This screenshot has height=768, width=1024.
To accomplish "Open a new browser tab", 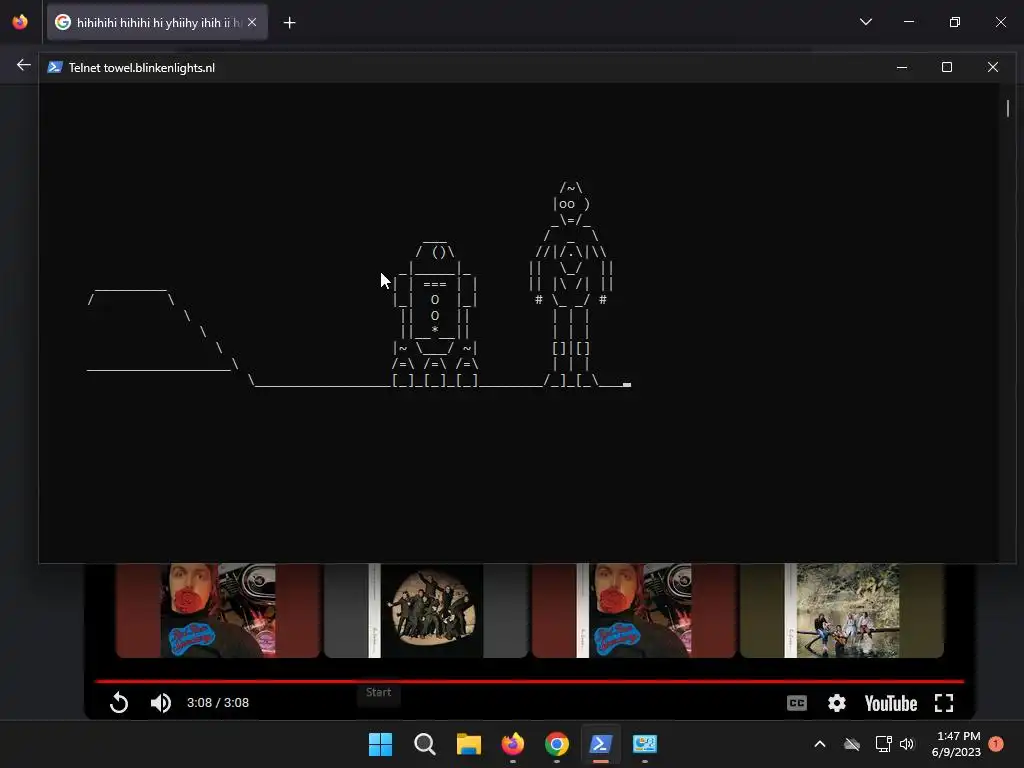I will click(289, 23).
